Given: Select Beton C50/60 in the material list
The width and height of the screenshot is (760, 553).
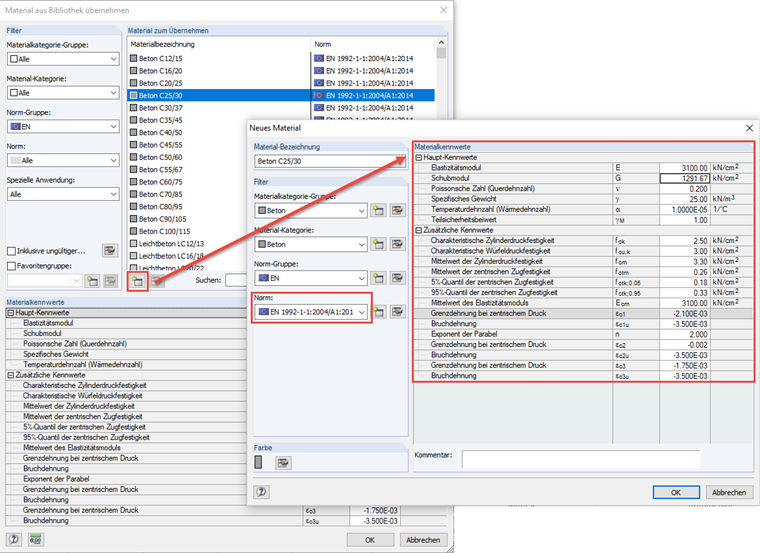Looking at the screenshot, I should [189, 157].
